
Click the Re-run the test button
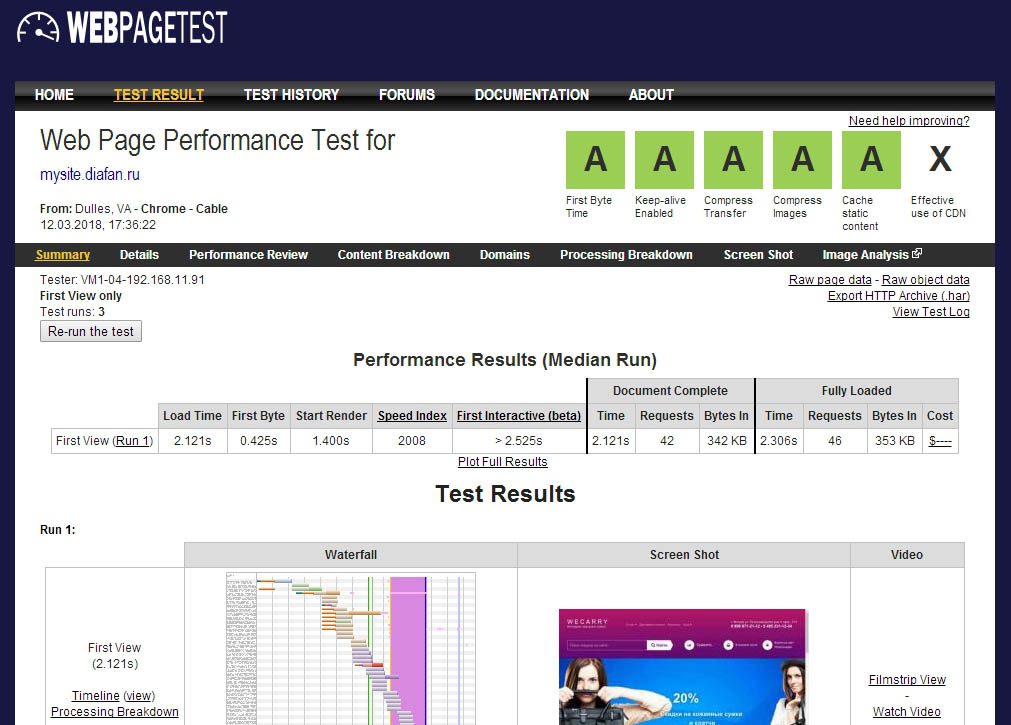tap(91, 332)
